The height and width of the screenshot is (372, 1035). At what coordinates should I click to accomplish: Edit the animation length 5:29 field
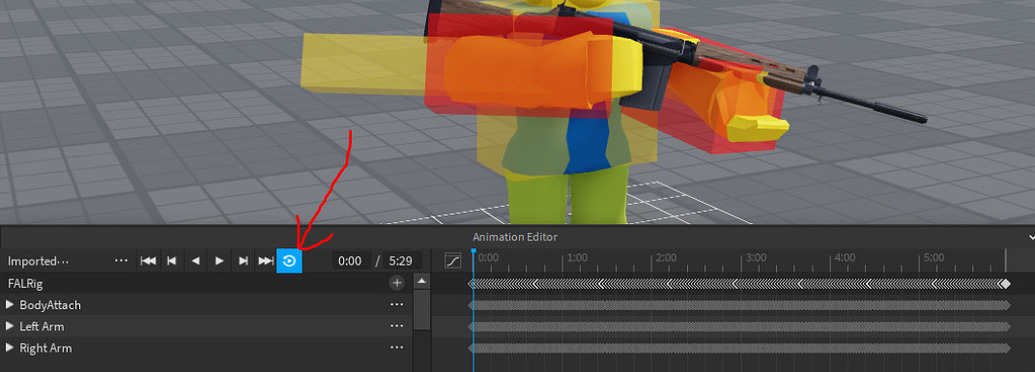click(x=401, y=261)
